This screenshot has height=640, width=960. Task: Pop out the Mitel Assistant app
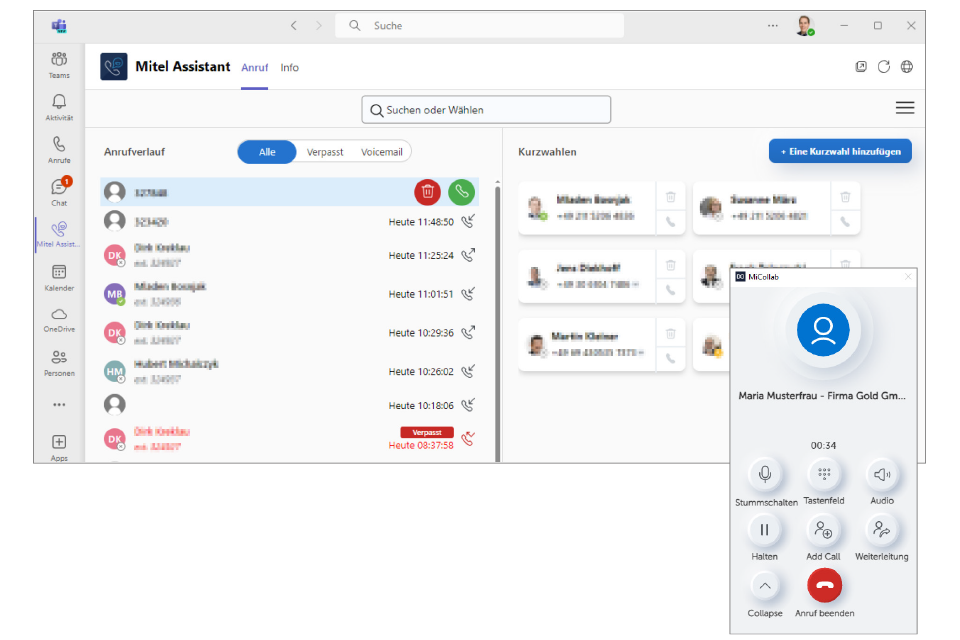(x=861, y=67)
